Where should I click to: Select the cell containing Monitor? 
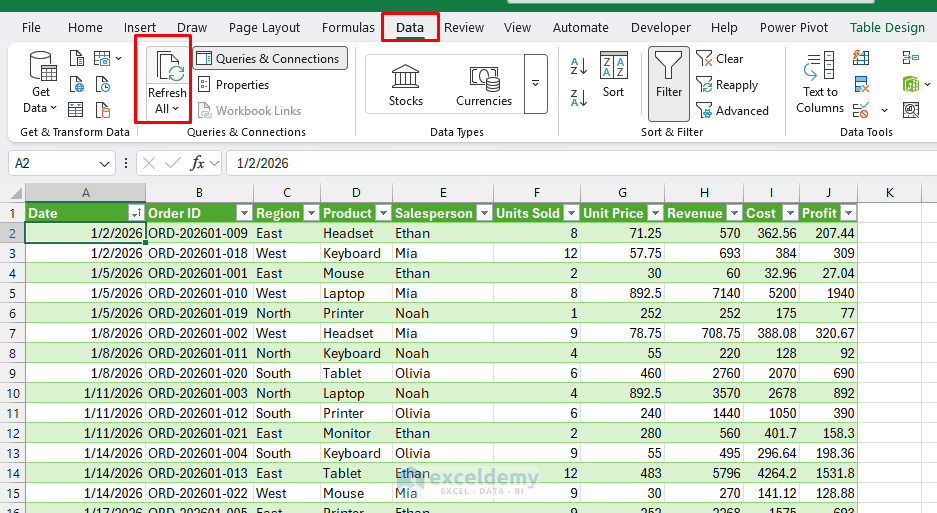356,433
